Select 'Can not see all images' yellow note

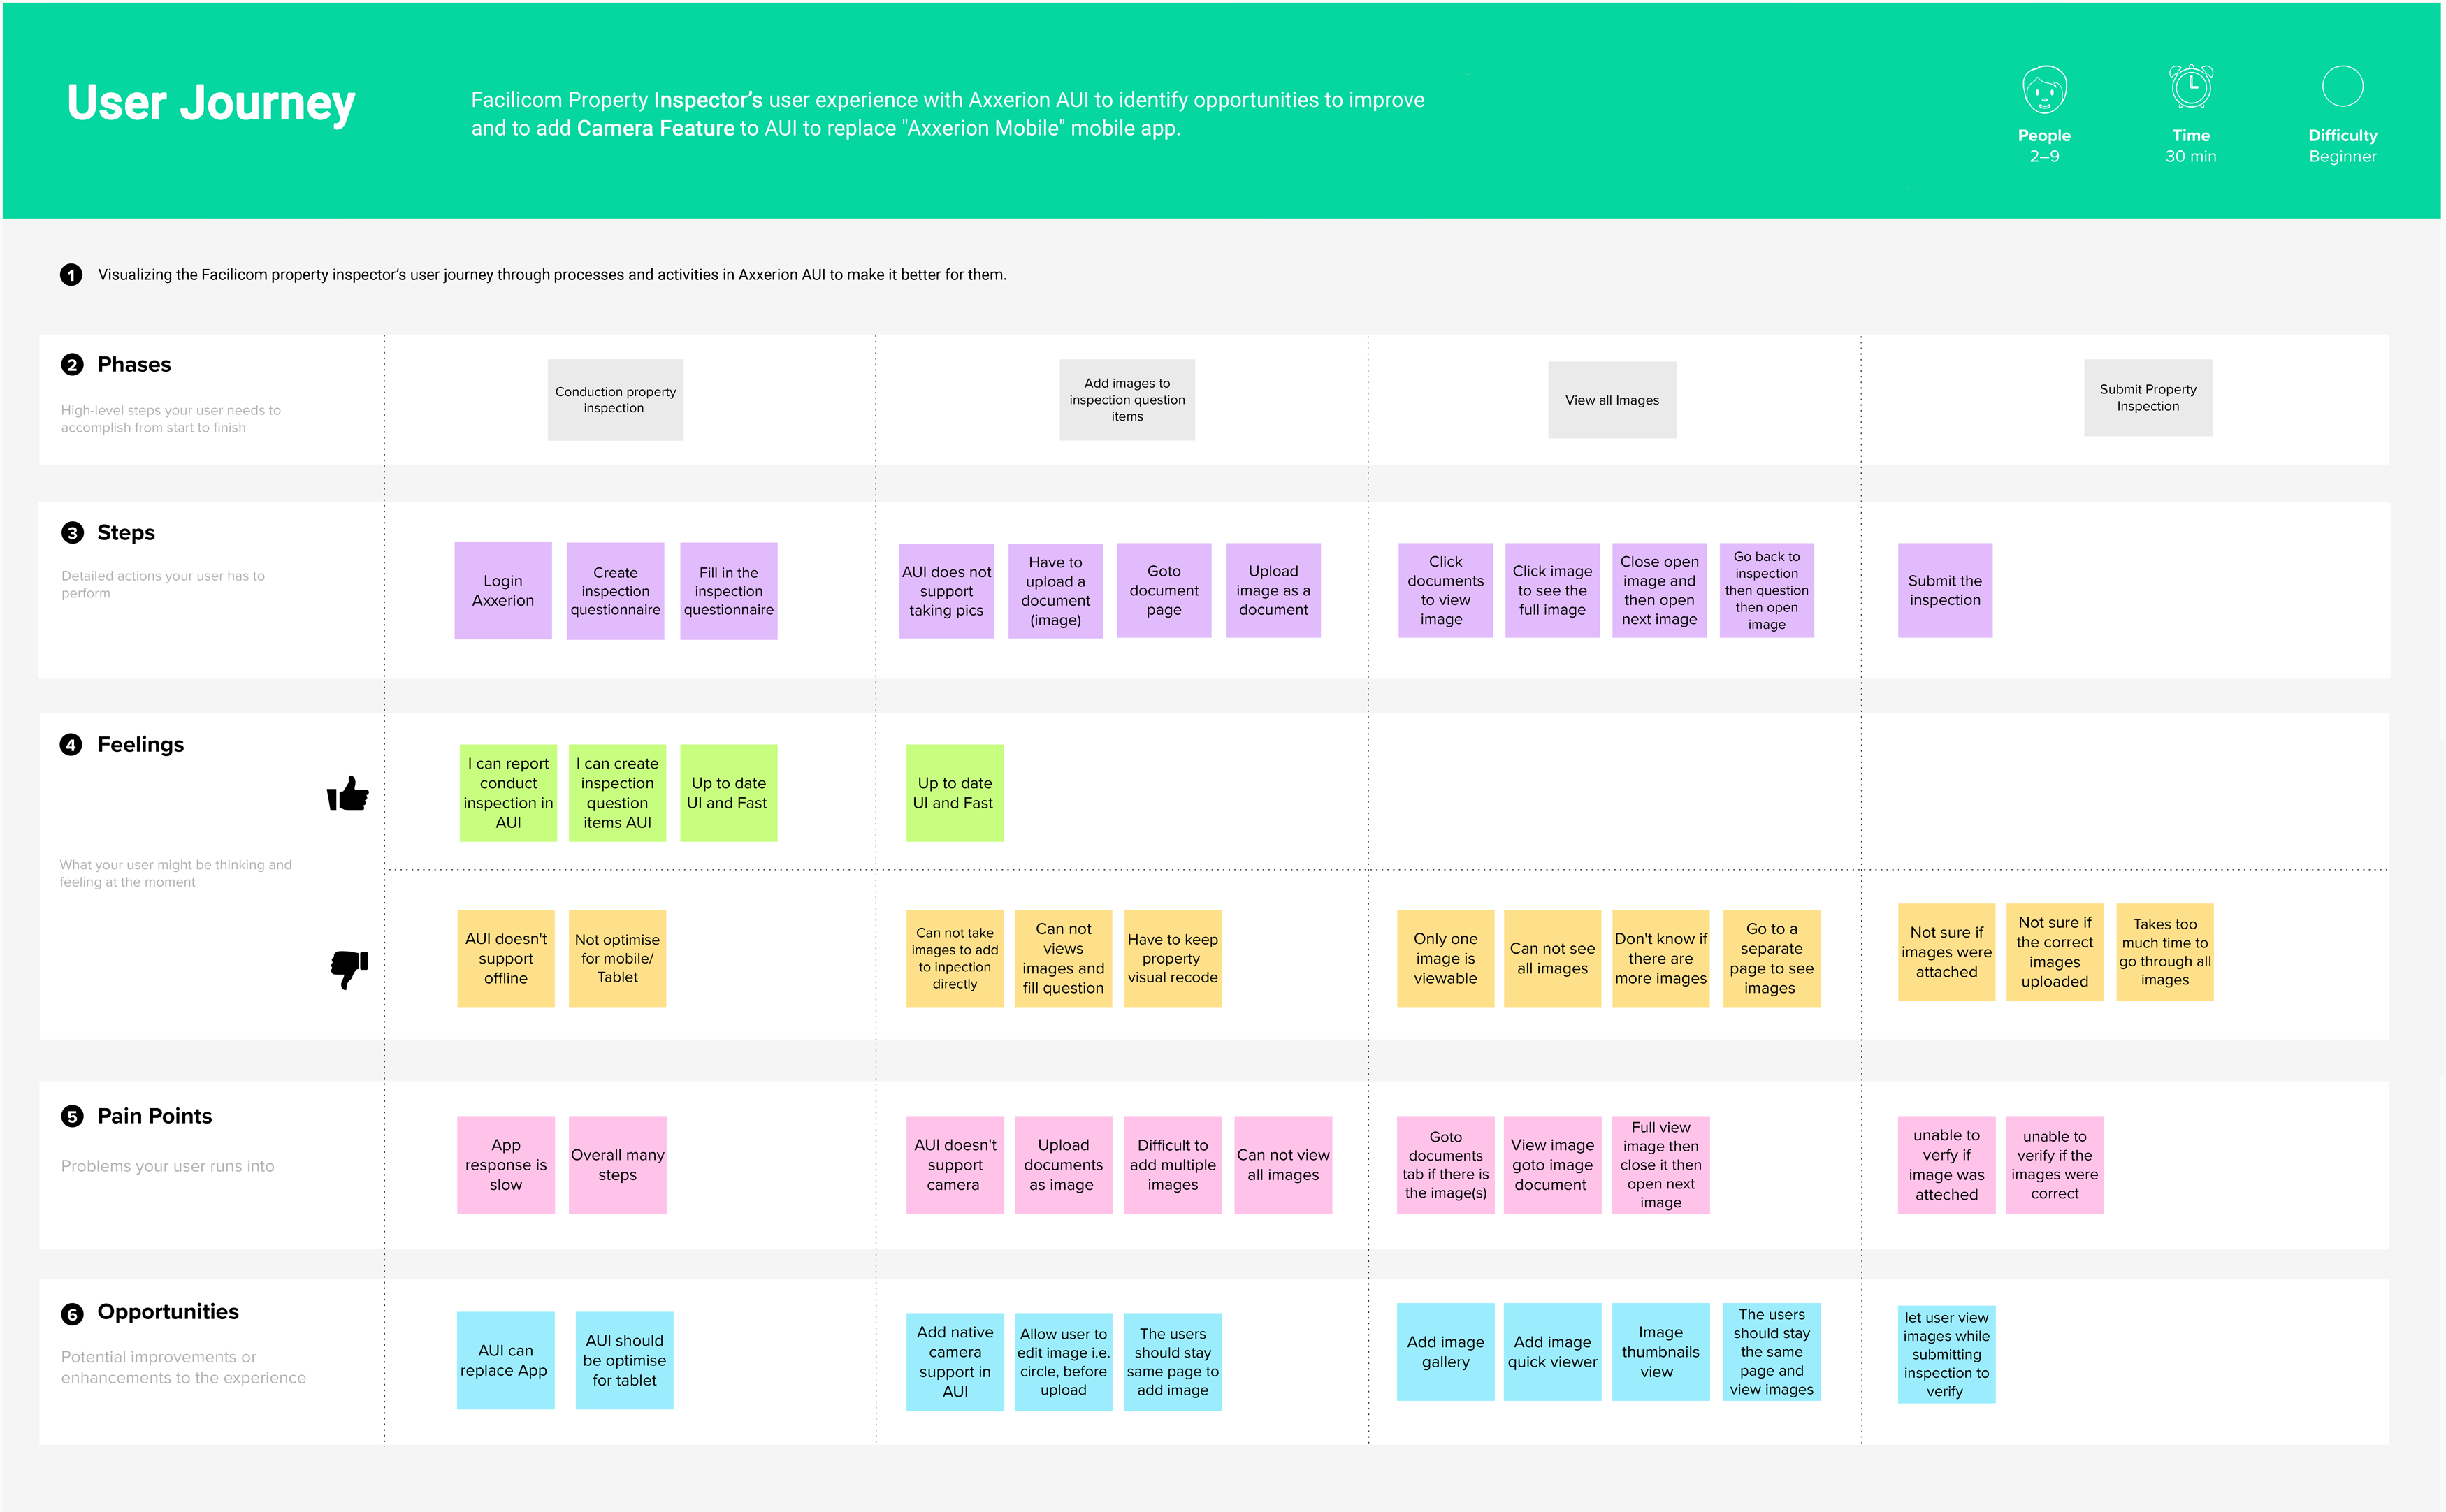(x=1552, y=958)
